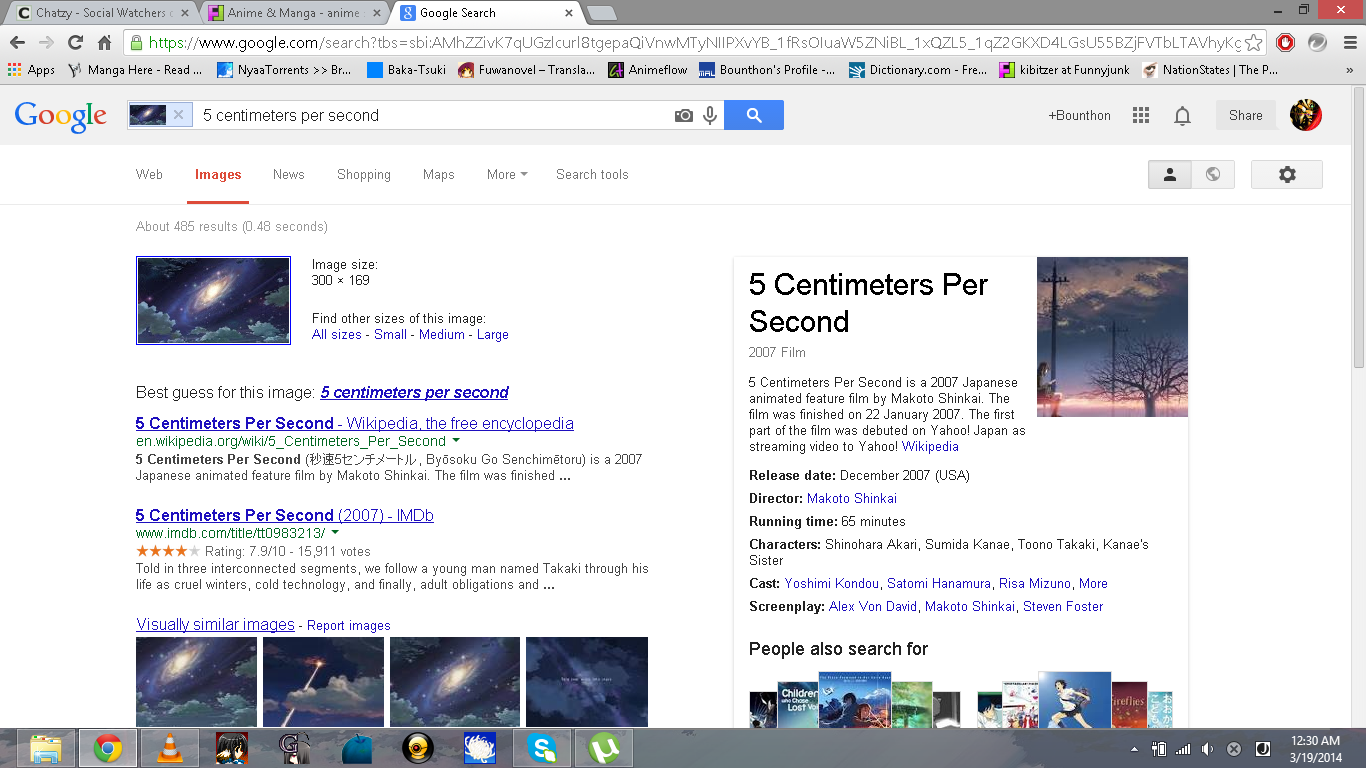Expand the IMDb result URL arrow
The image size is (1366, 768).
[x=335, y=533]
